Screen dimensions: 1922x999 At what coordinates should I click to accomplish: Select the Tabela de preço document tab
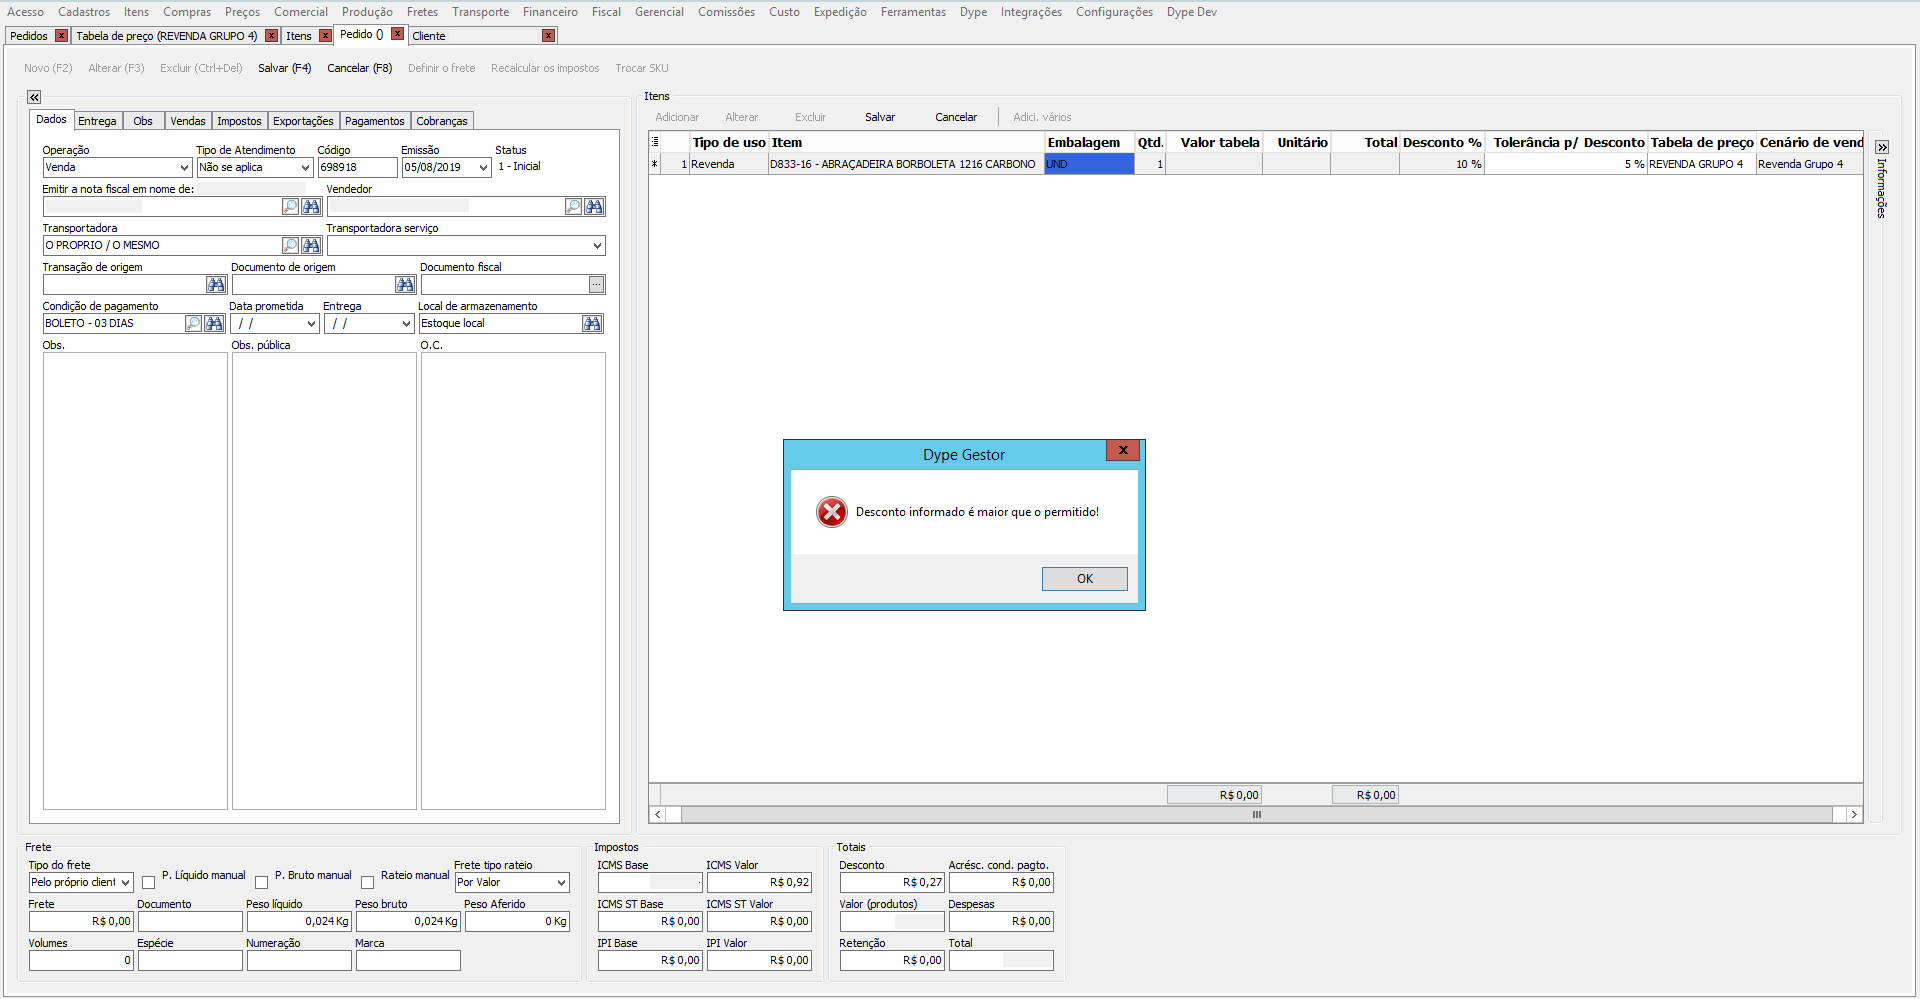167,36
